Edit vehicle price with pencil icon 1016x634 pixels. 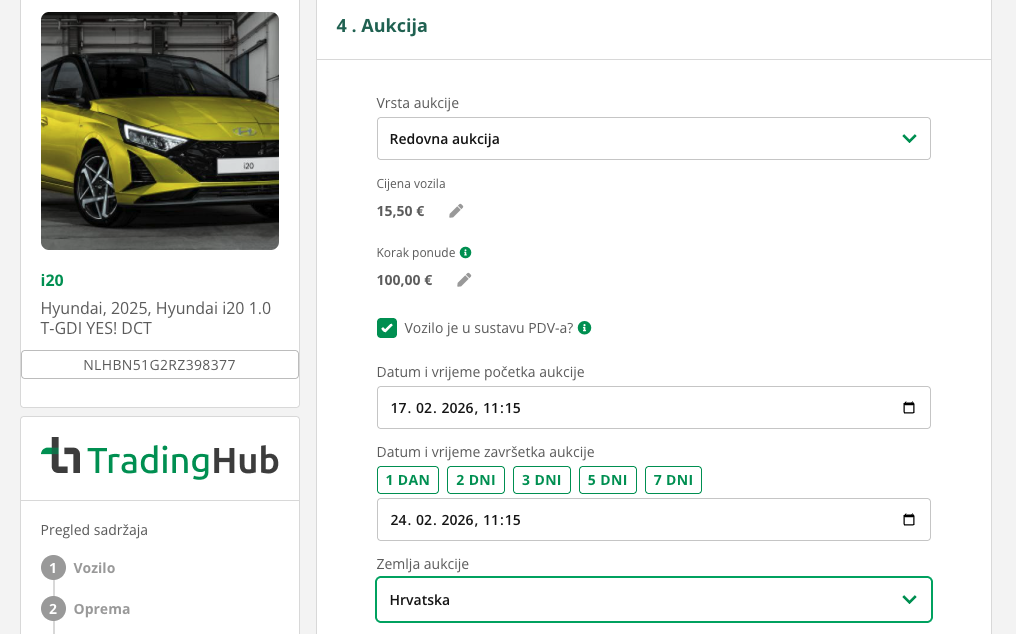pos(456,211)
